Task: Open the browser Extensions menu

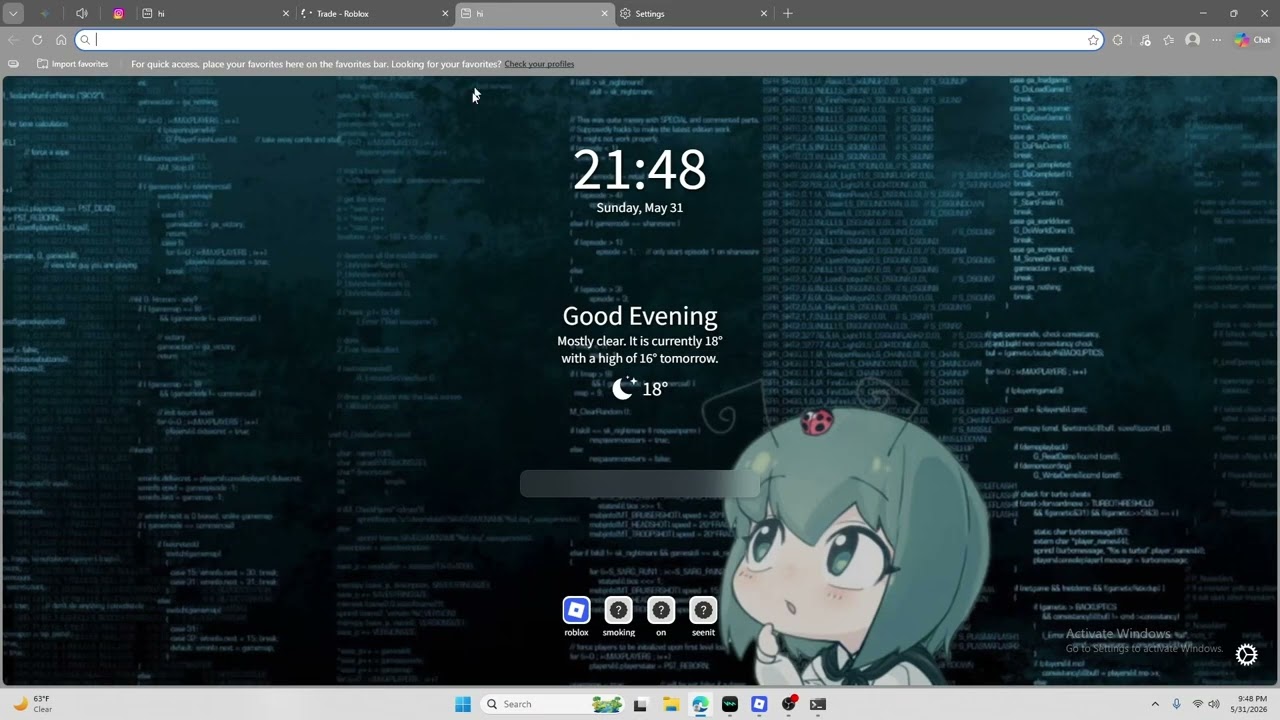Action: coord(1118,40)
